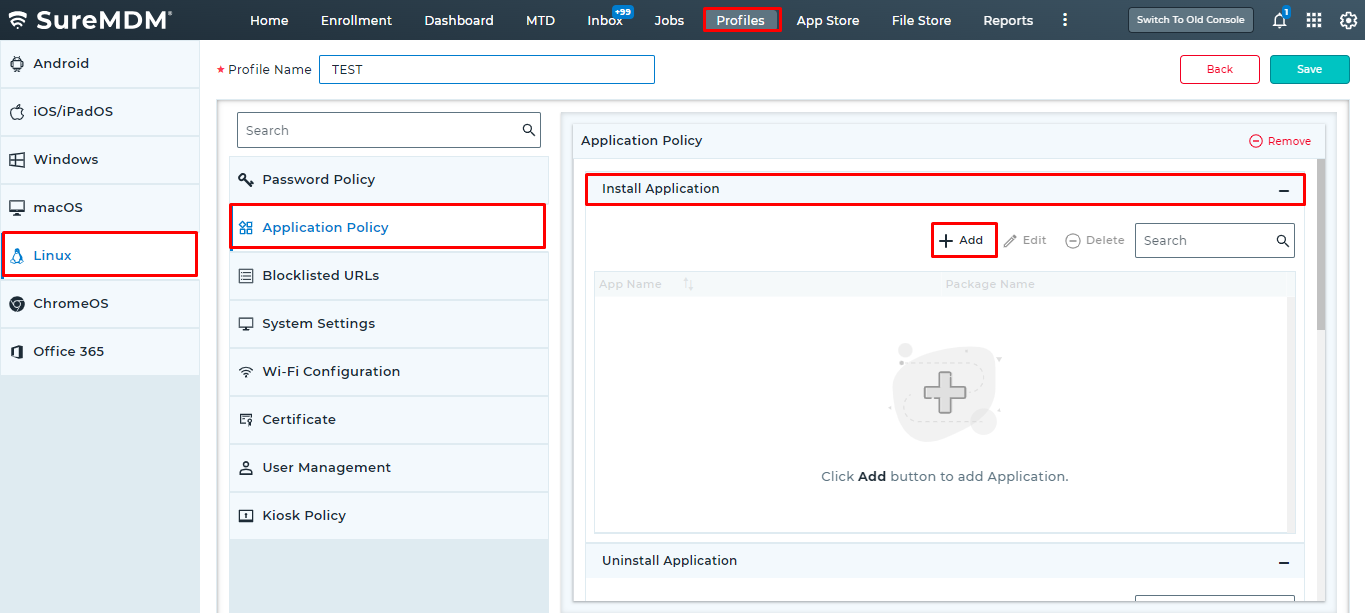Click the Profile Name text field

click(x=486, y=69)
